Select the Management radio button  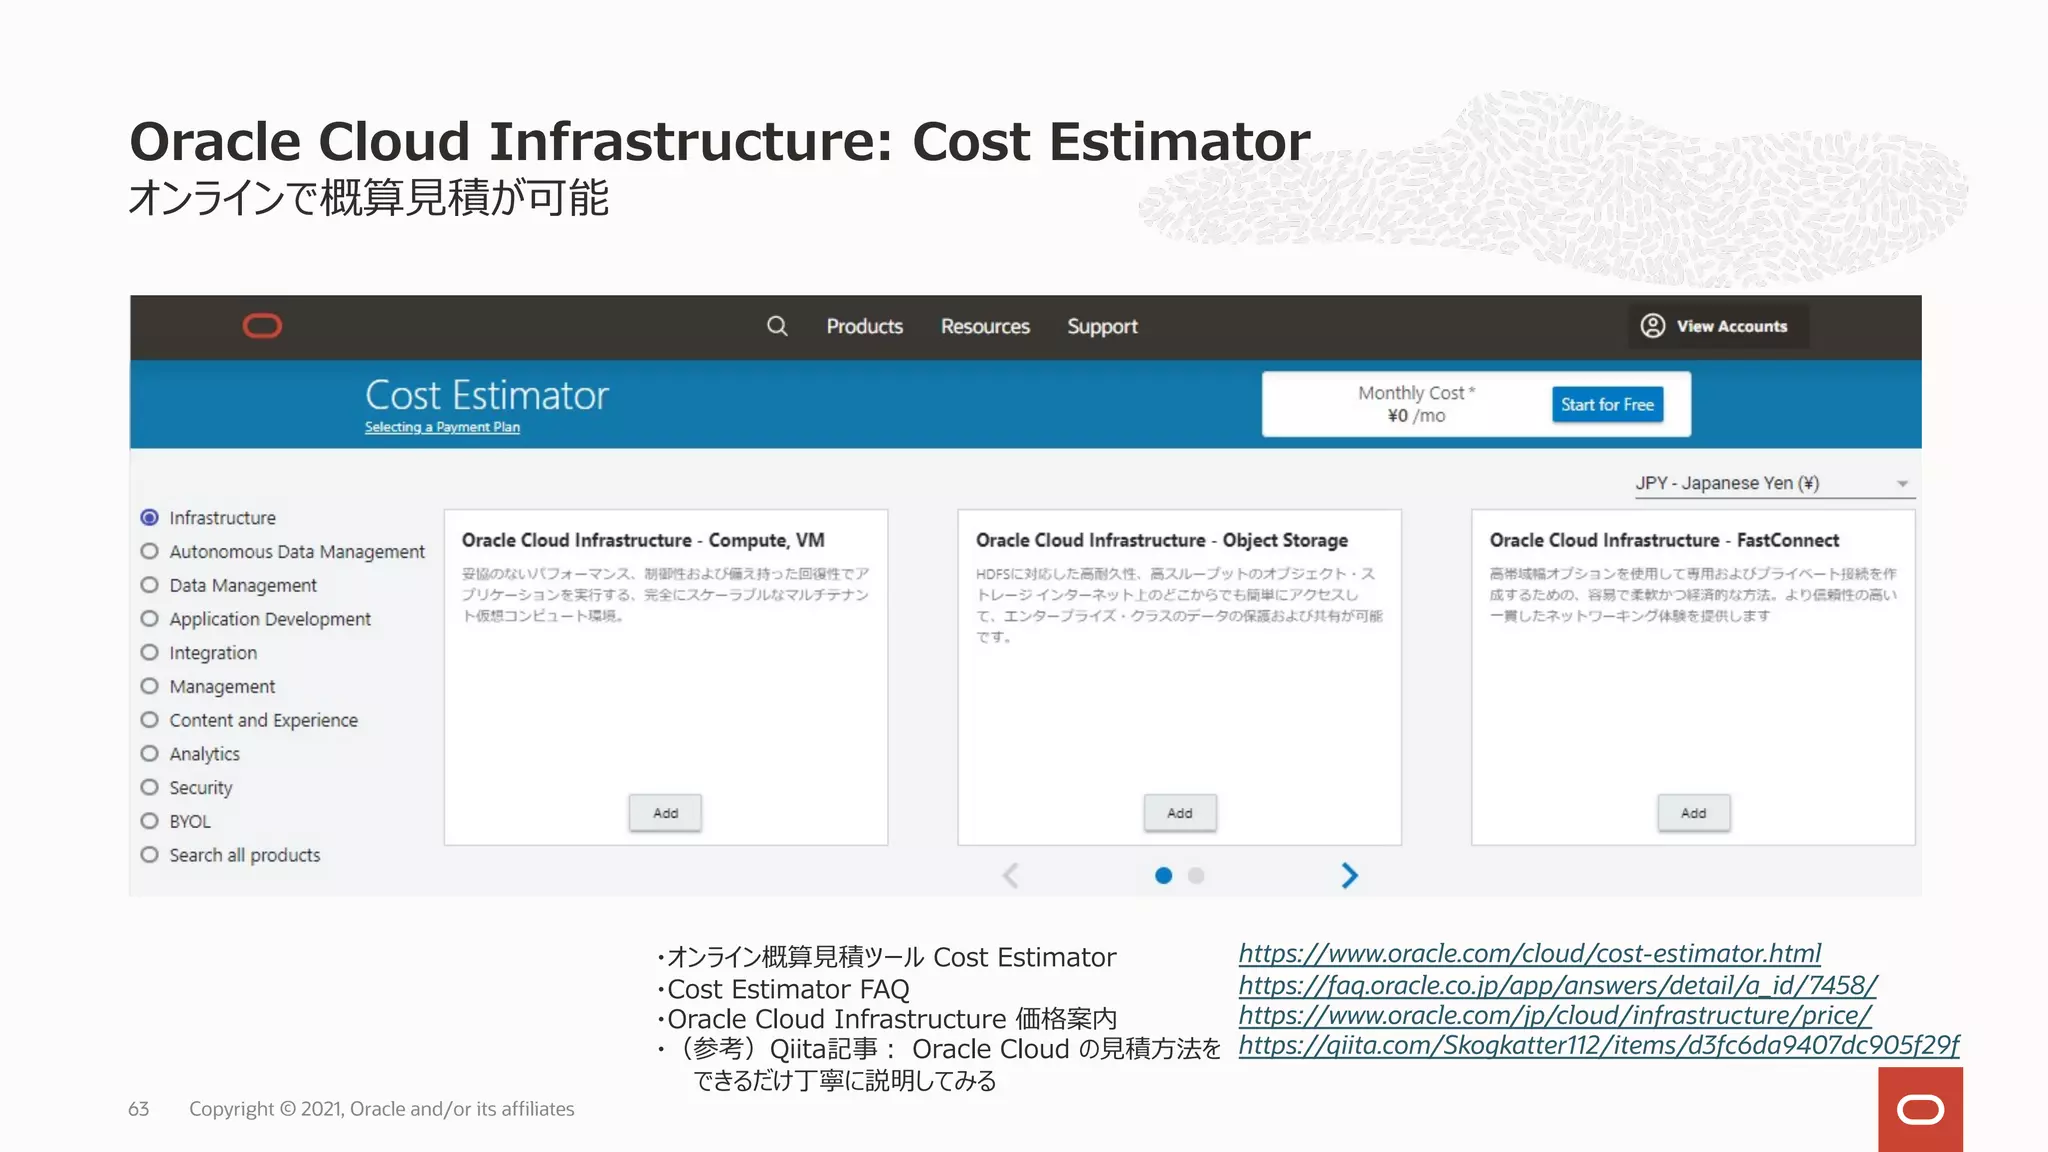(x=150, y=686)
